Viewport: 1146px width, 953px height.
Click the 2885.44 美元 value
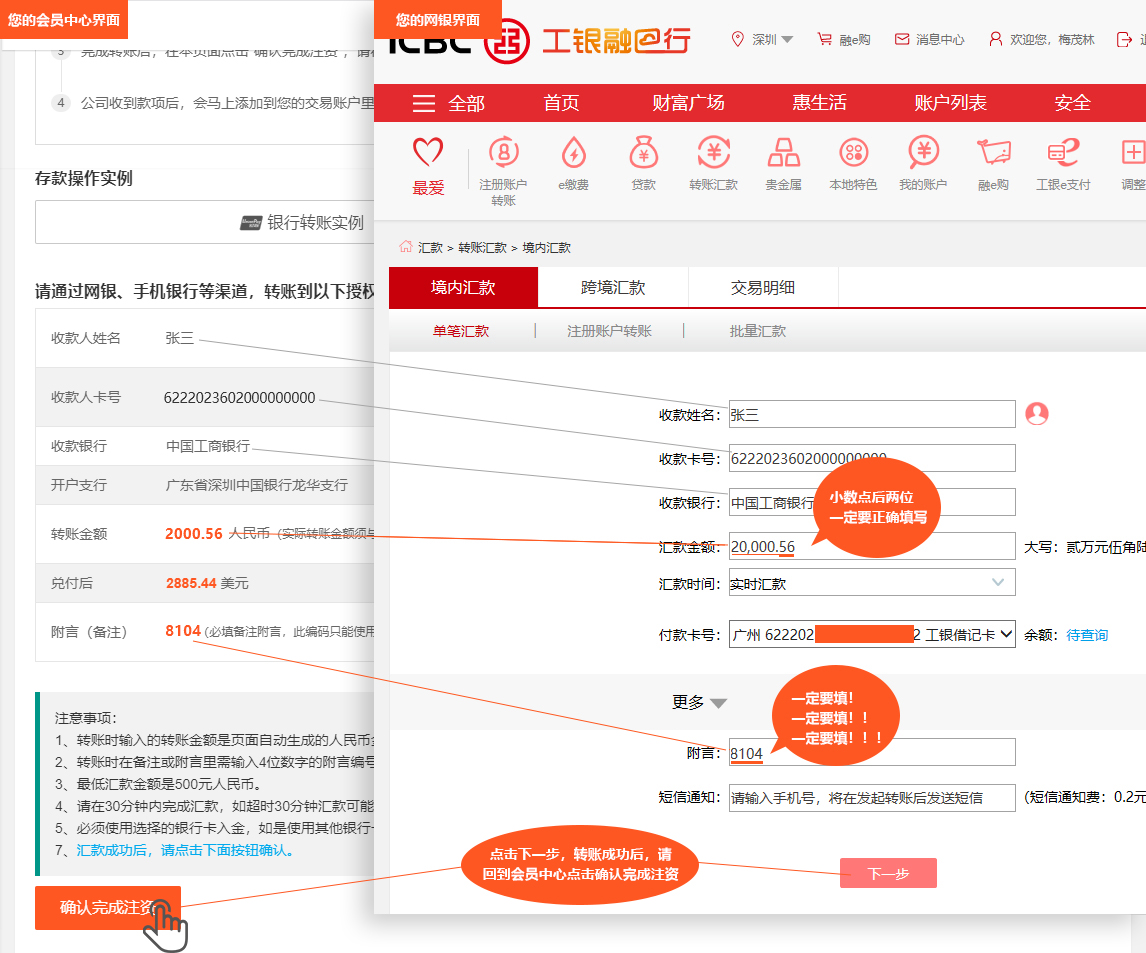point(207,583)
